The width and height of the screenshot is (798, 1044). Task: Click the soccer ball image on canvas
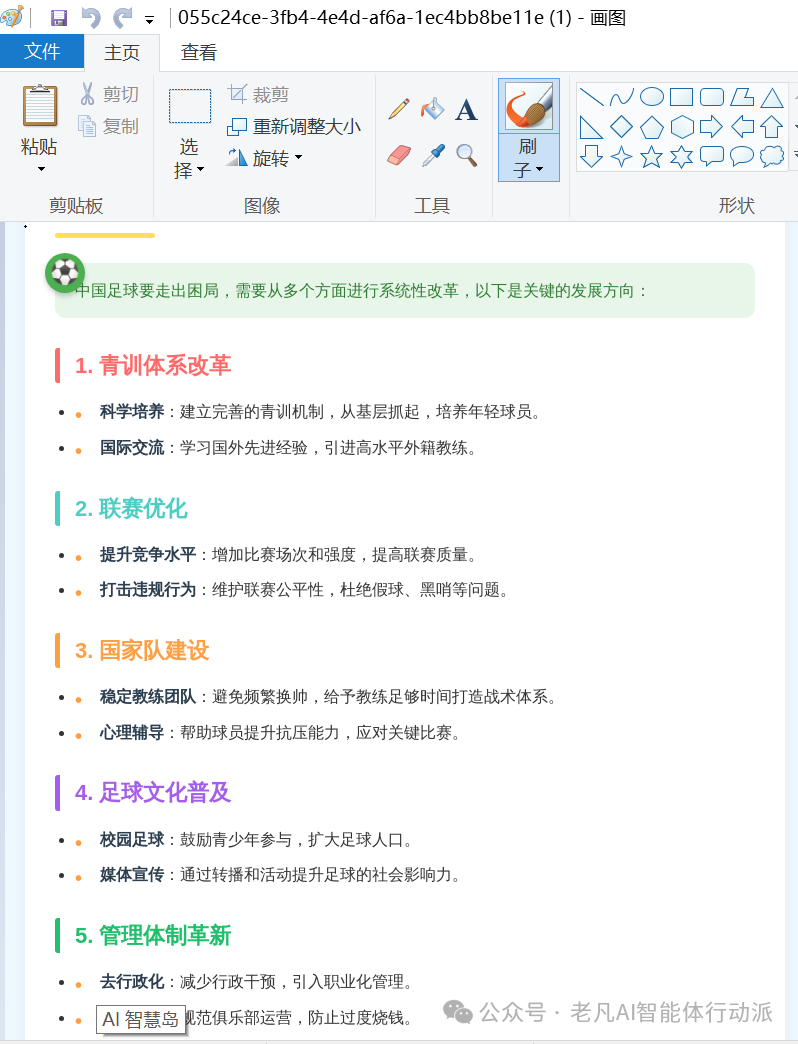coord(65,272)
